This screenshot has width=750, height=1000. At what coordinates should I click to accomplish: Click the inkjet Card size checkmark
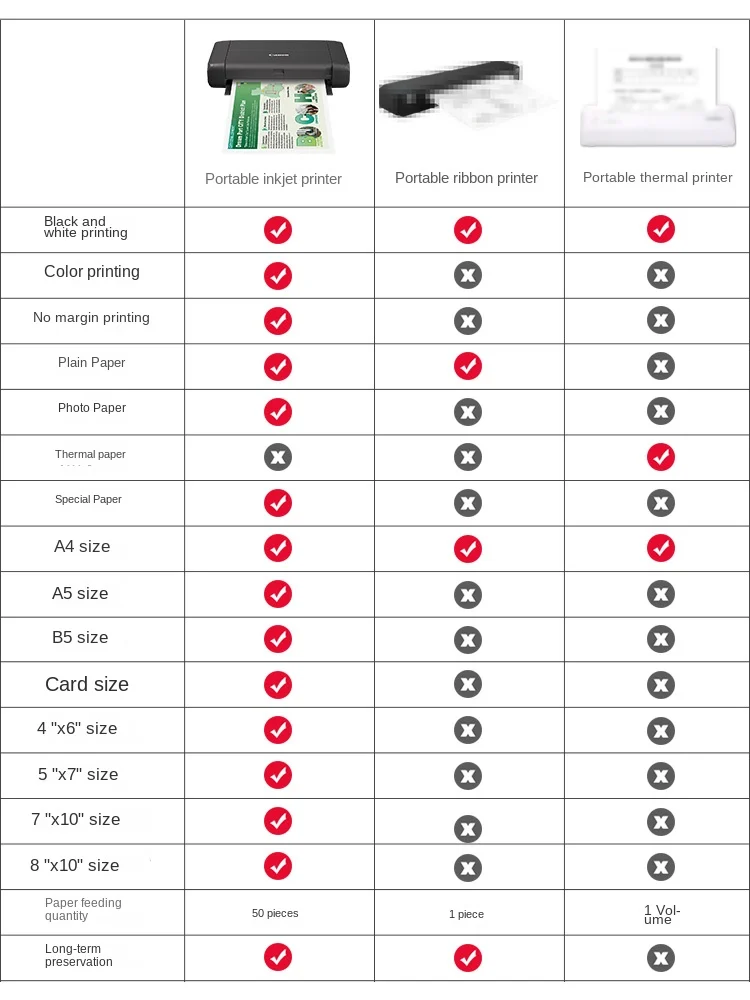[278, 685]
